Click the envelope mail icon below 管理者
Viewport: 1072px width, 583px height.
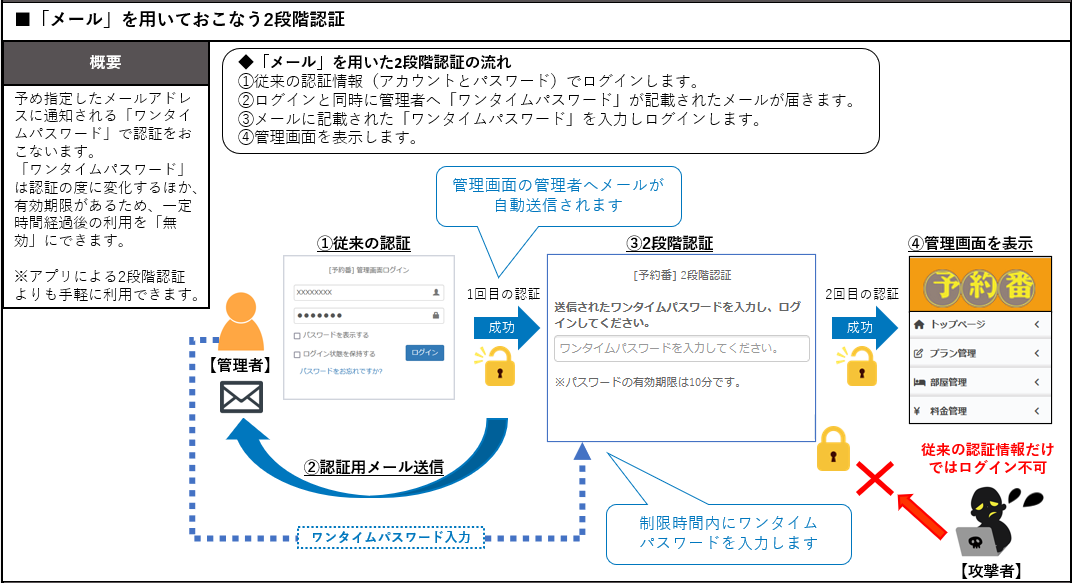click(241, 397)
